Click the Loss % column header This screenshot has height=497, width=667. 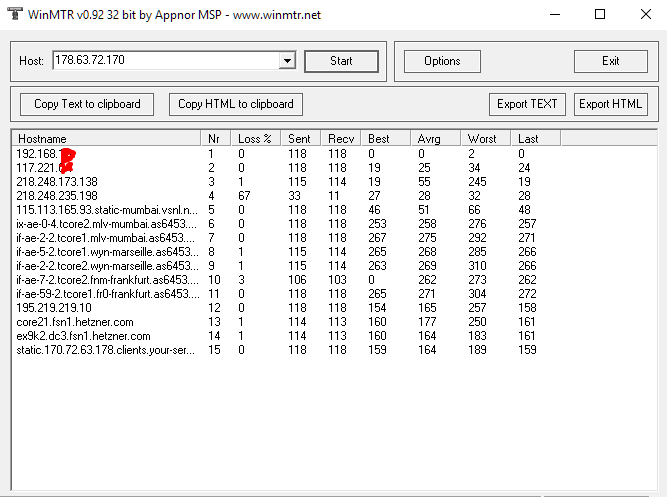tap(256, 139)
